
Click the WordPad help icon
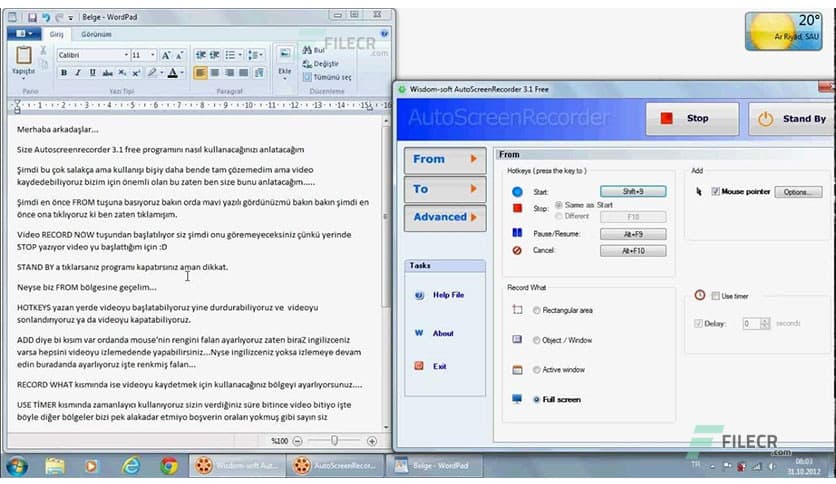click(x=384, y=34)
